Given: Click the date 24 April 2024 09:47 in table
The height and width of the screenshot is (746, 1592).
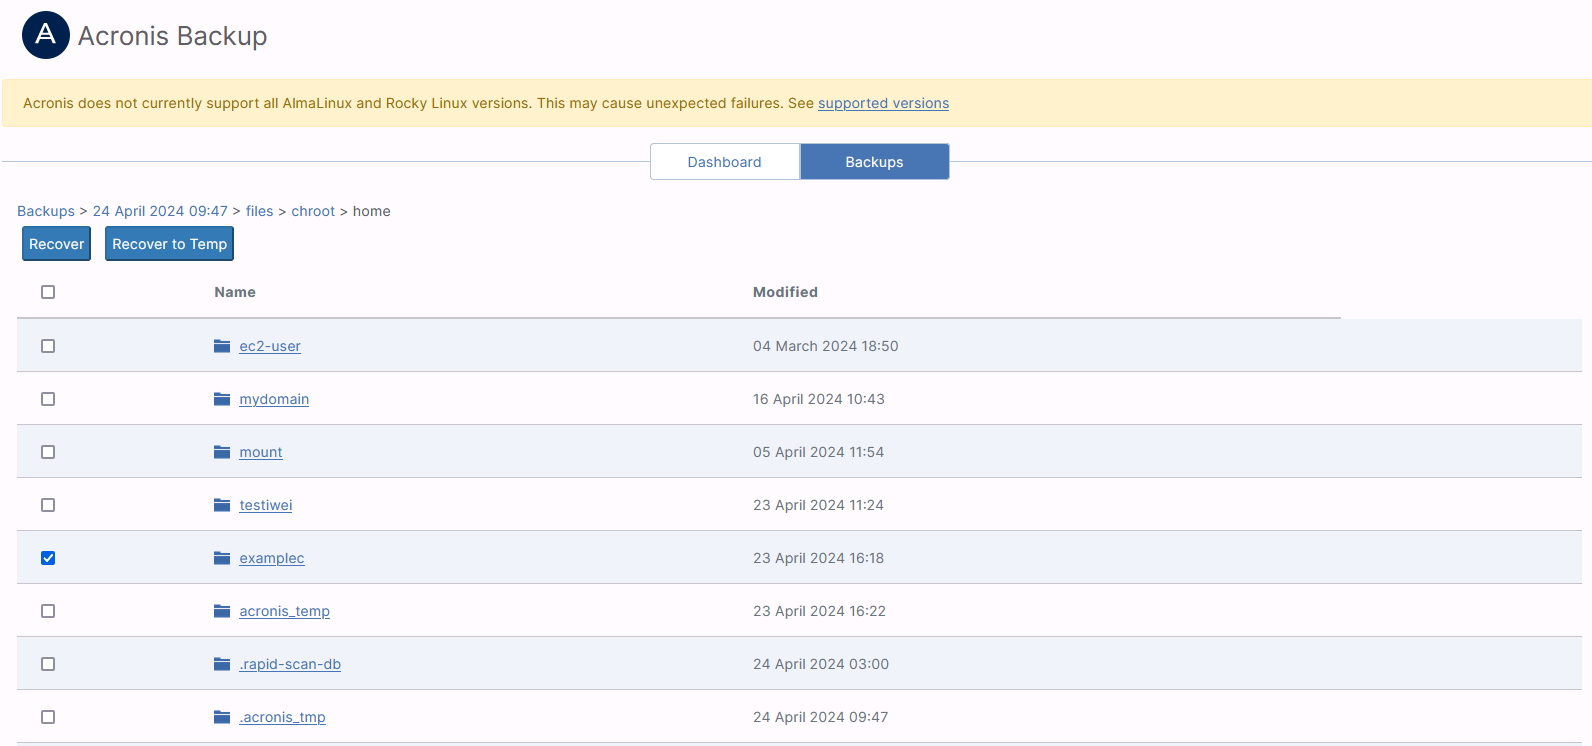Looking at the screenshot, I should [821, 717].
